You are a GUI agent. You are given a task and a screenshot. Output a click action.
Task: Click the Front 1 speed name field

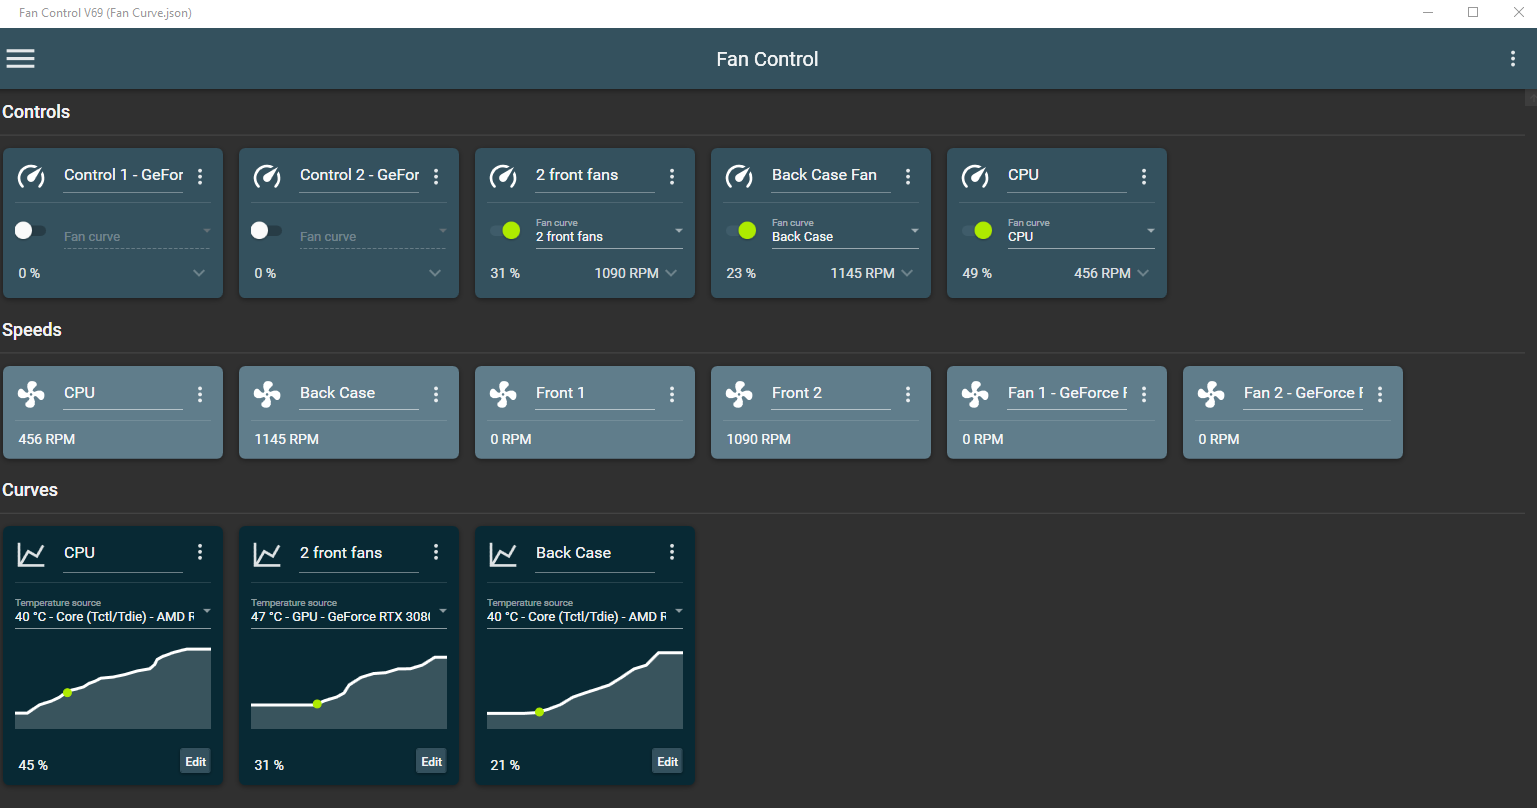click(x=595, y=394)
